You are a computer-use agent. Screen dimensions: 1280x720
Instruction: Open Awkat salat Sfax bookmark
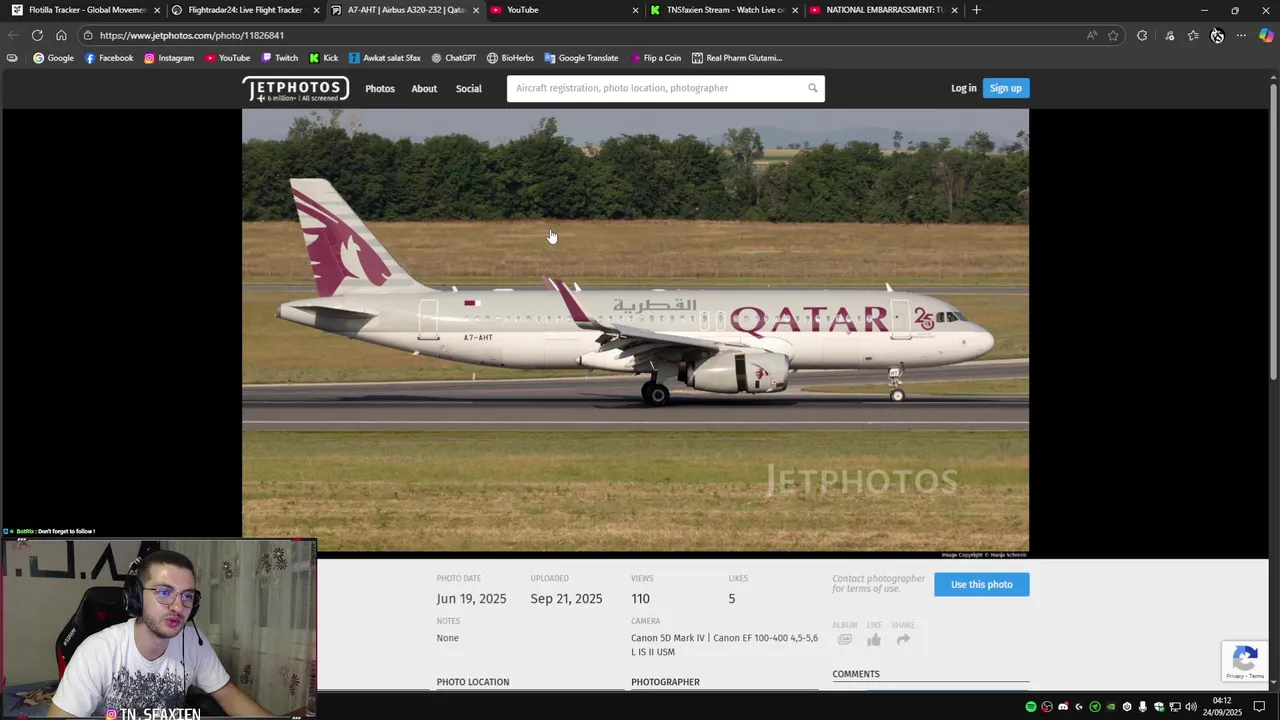click(x=384, y=58)
